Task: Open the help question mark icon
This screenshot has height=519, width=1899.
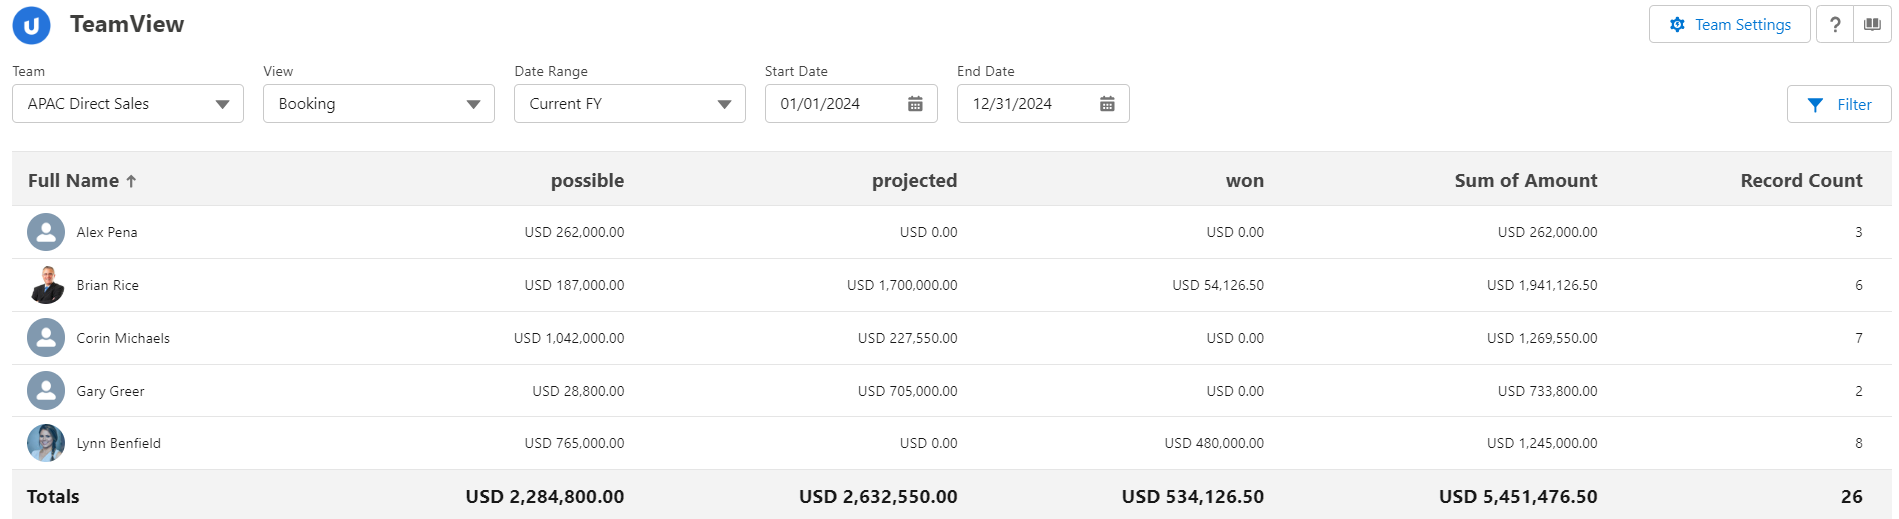Action: (x=1834, y=25)
